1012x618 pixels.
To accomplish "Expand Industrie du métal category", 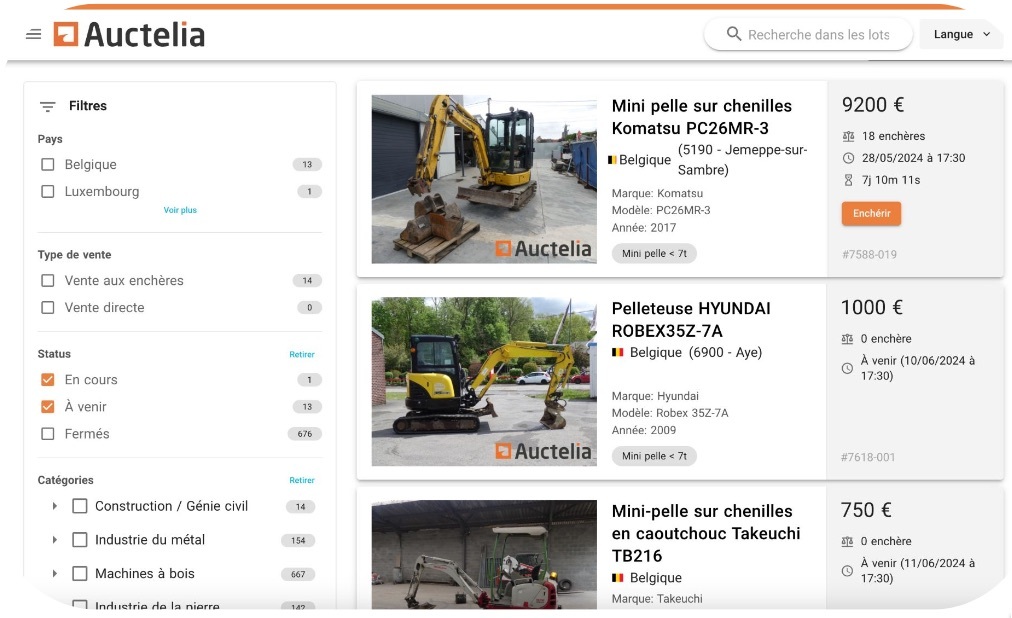I will point(55,540).
